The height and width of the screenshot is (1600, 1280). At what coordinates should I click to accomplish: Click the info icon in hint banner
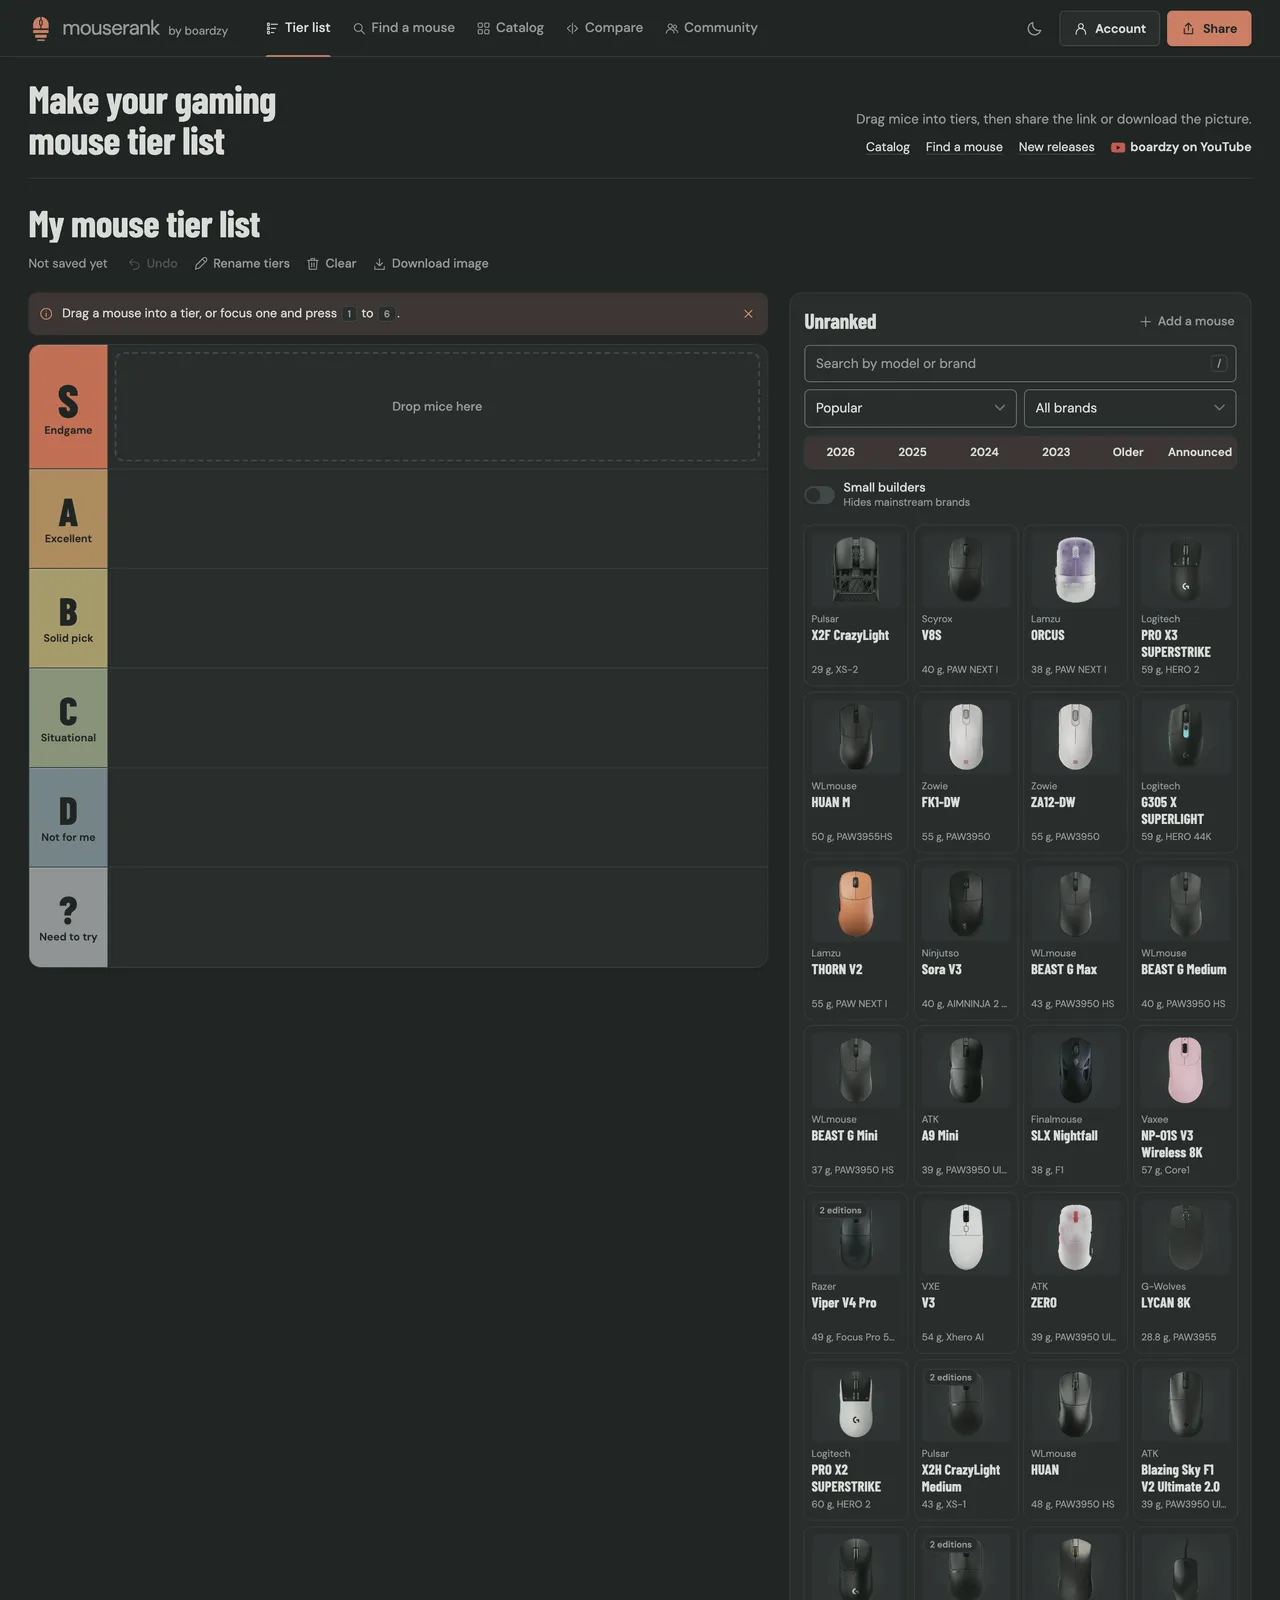pos(46,314)
